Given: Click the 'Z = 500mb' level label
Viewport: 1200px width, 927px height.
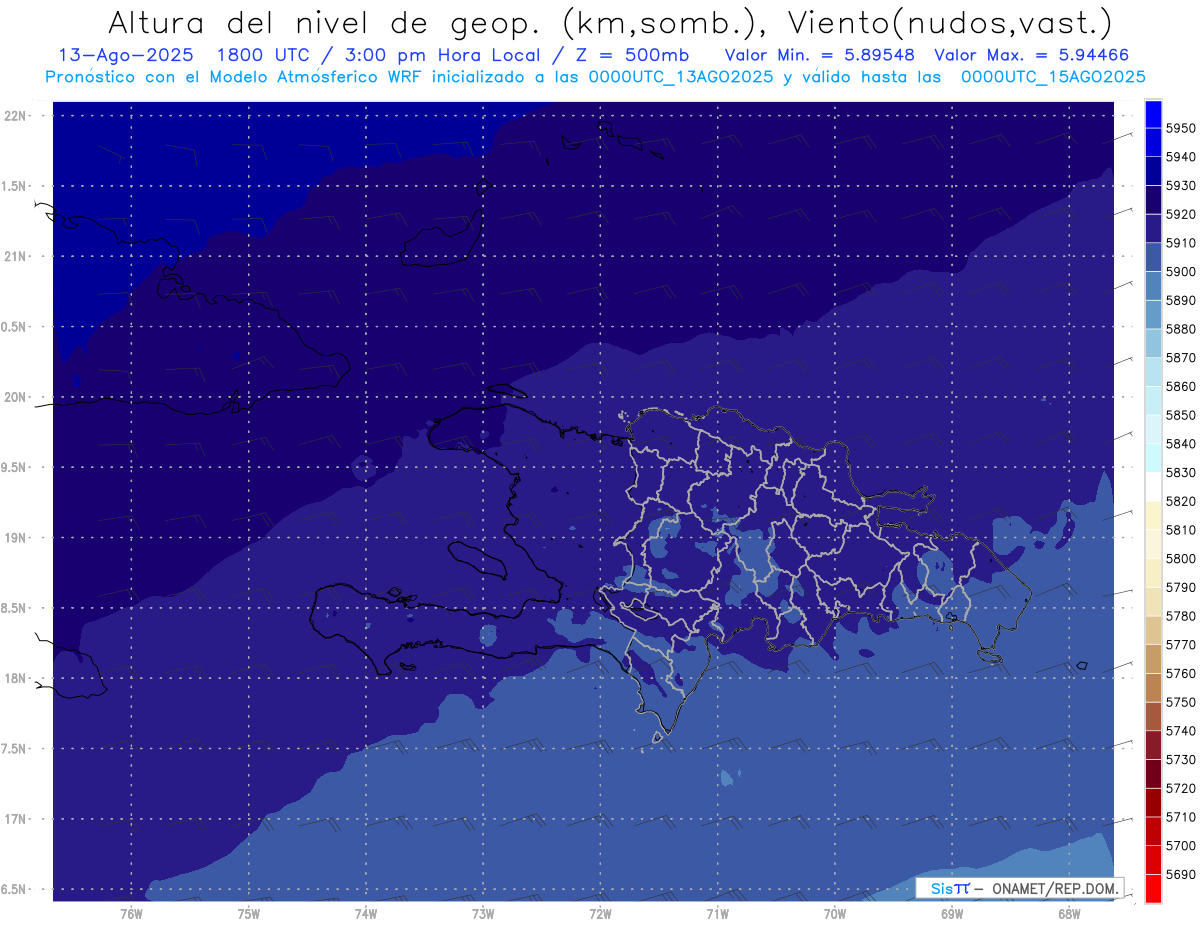Looking at the screenshot, I should [x=632, y=55].
